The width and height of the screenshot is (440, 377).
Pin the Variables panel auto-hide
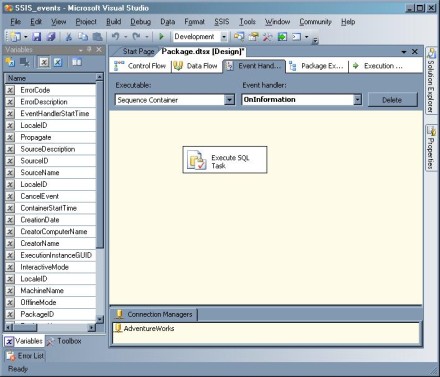pos(89,50)
